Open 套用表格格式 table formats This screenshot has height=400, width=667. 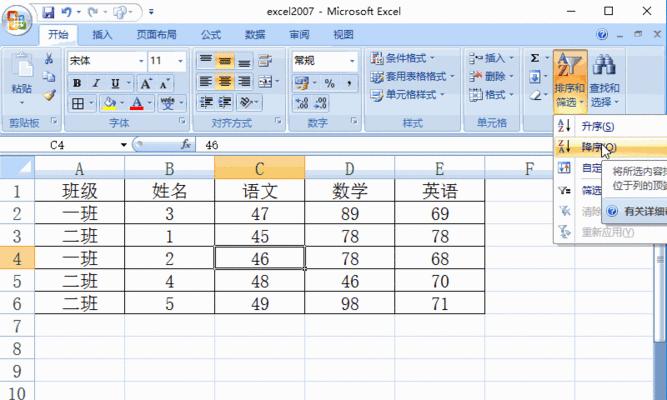pos(412,77)
